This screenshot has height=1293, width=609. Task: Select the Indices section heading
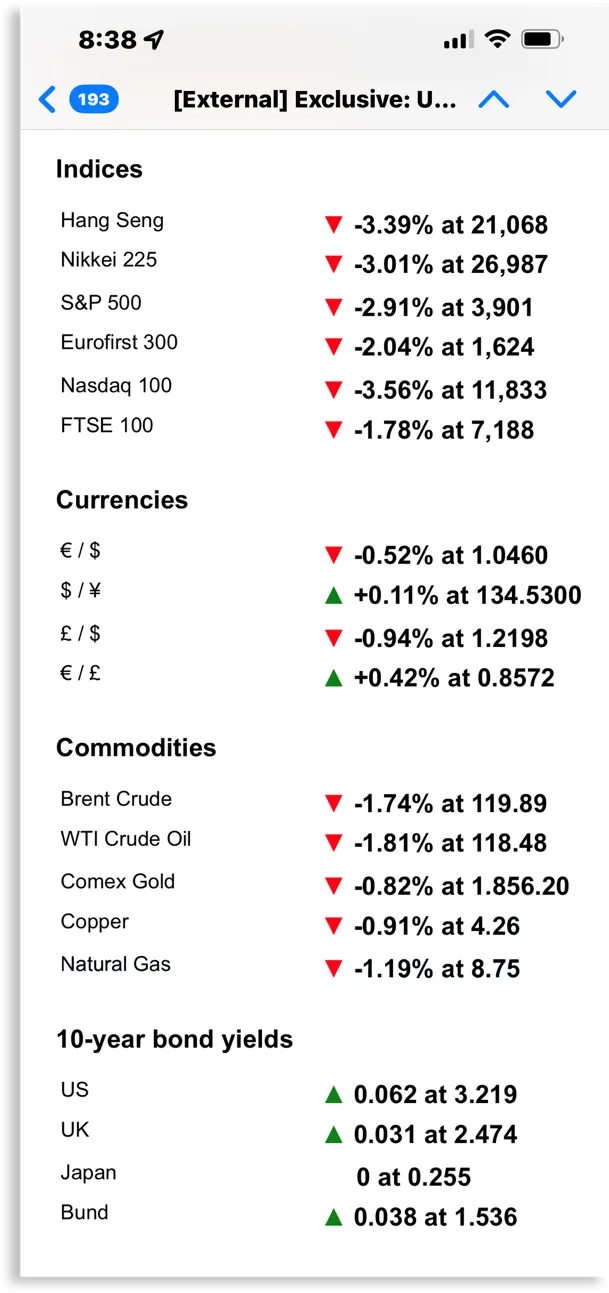[99, 169]
